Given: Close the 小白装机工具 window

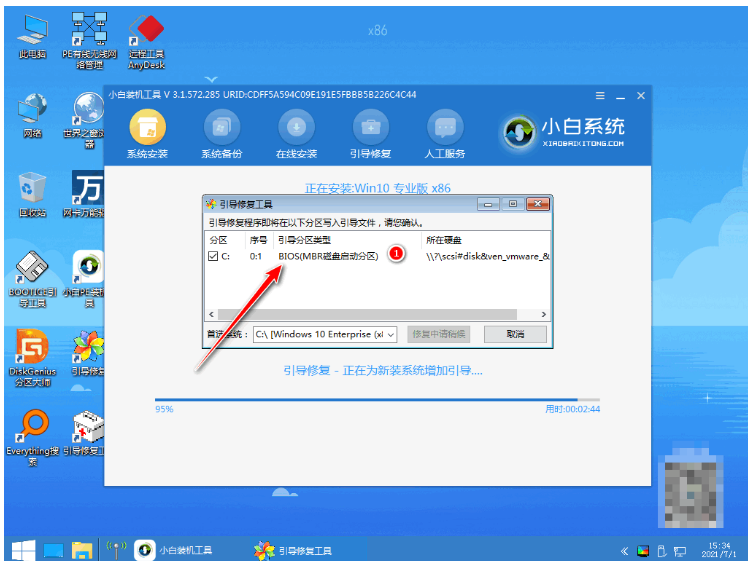Looking at the screenshot, I should click(x=641, y=96).
